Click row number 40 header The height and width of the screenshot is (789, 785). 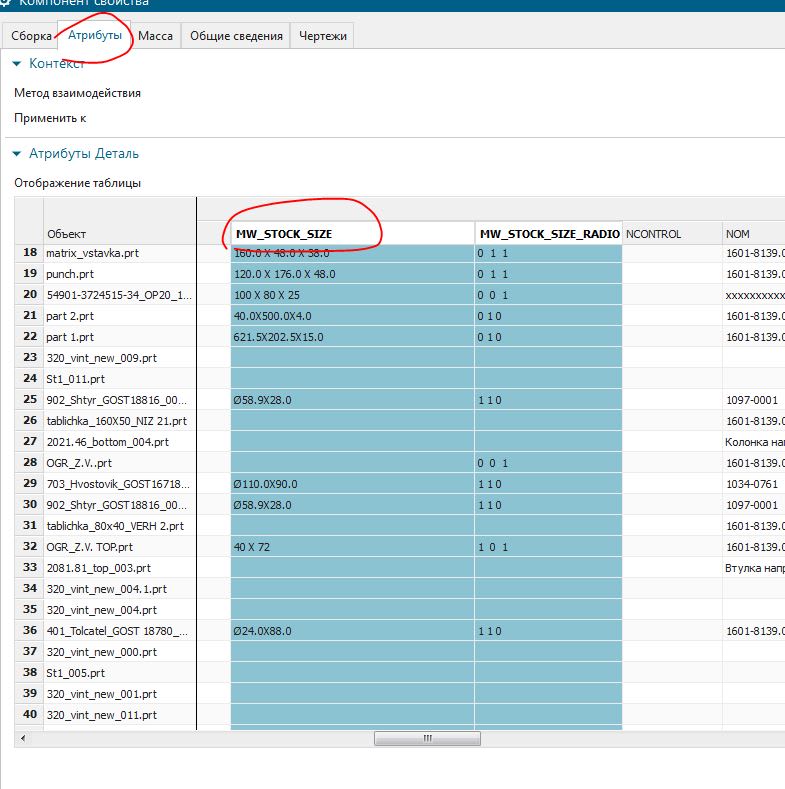(x=30, y=715)
